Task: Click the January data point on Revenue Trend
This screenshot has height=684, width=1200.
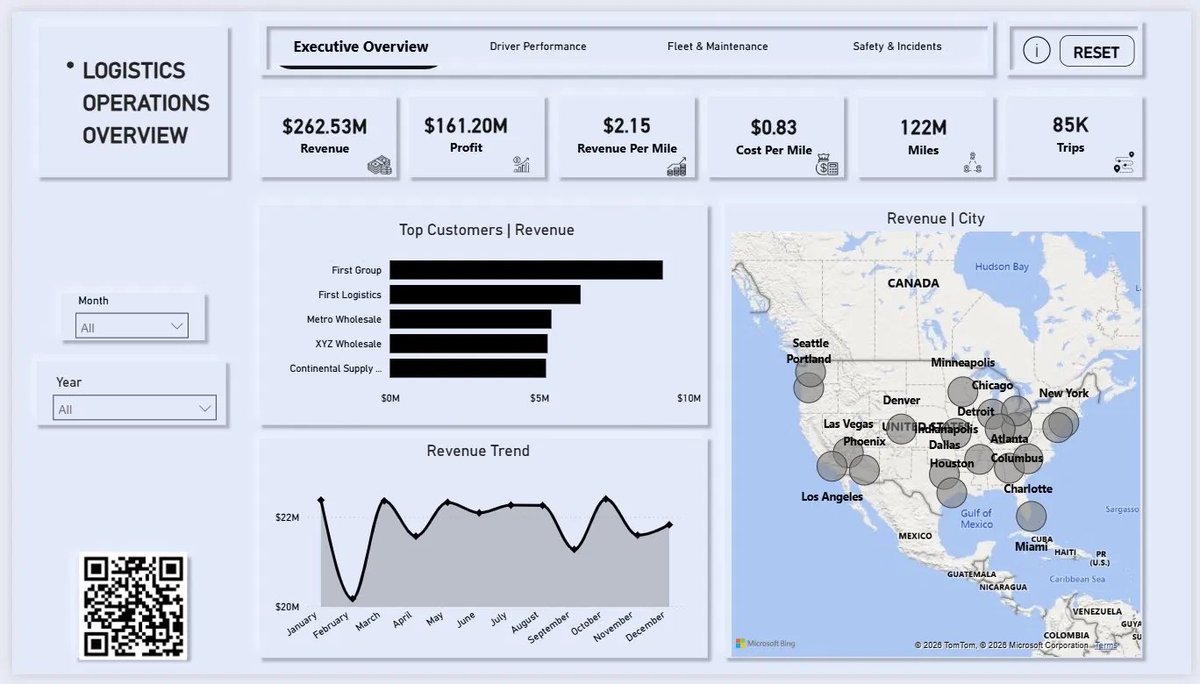Action: click(x=321, y=500)
